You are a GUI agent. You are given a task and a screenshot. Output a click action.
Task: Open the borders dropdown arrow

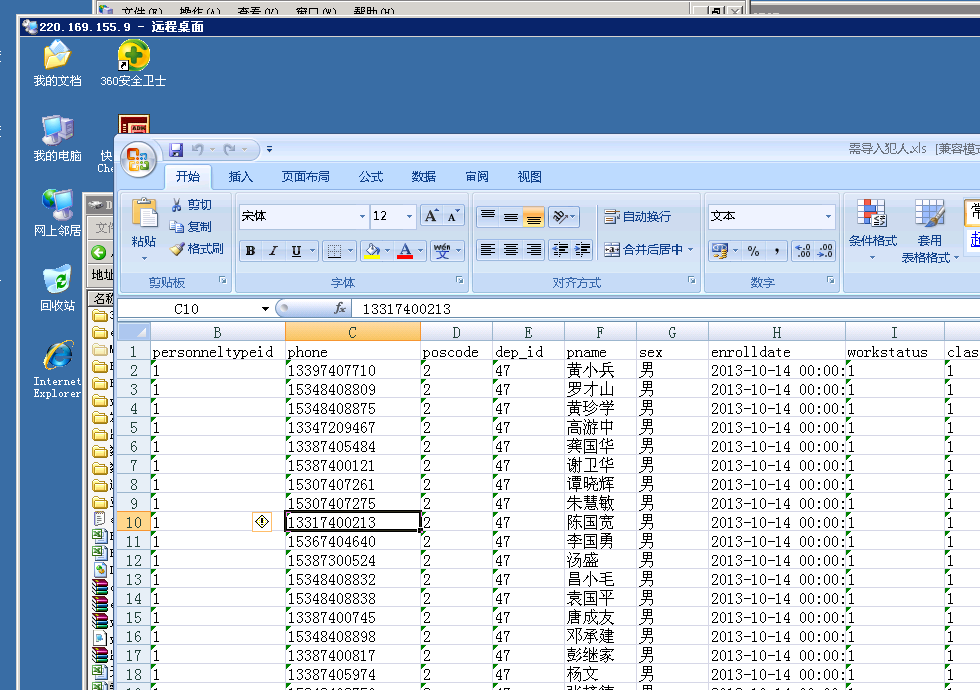(351, 251)
